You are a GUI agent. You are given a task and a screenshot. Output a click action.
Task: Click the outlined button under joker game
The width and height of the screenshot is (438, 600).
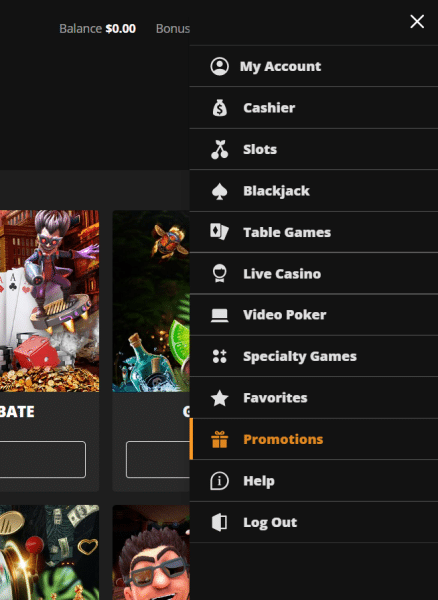[43, 459]
